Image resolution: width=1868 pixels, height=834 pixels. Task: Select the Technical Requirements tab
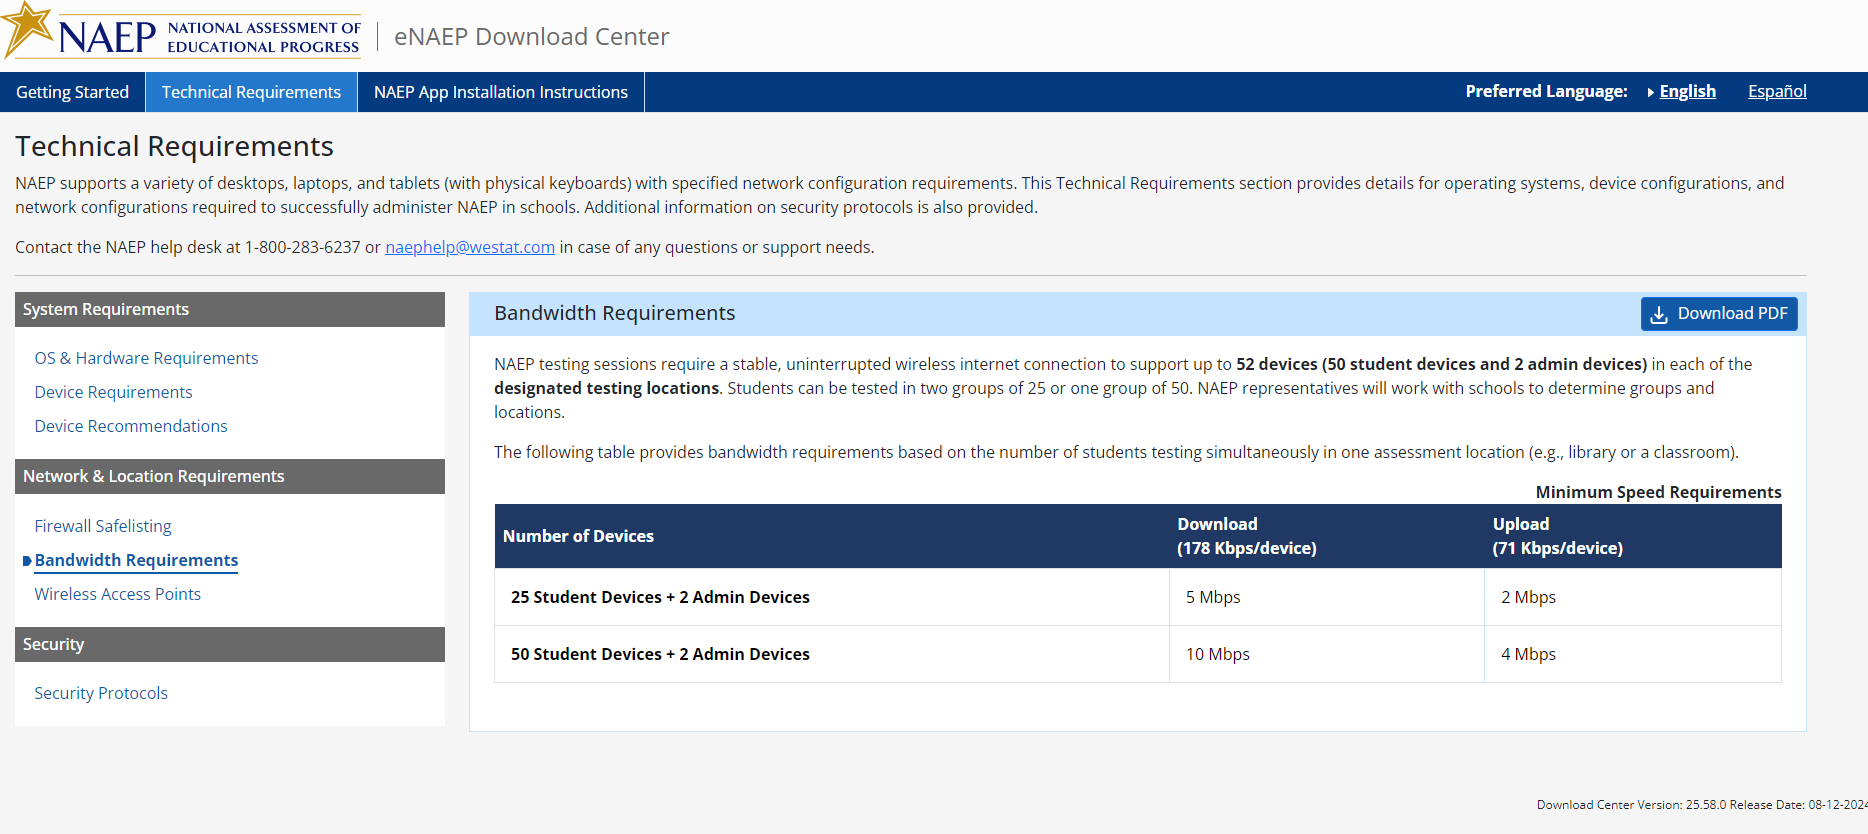pyautogui.click(x=251, y=92)
